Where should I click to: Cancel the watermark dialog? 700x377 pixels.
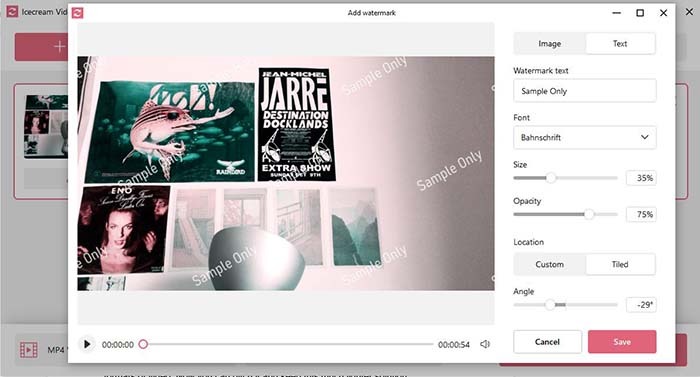tap(547, 342)
